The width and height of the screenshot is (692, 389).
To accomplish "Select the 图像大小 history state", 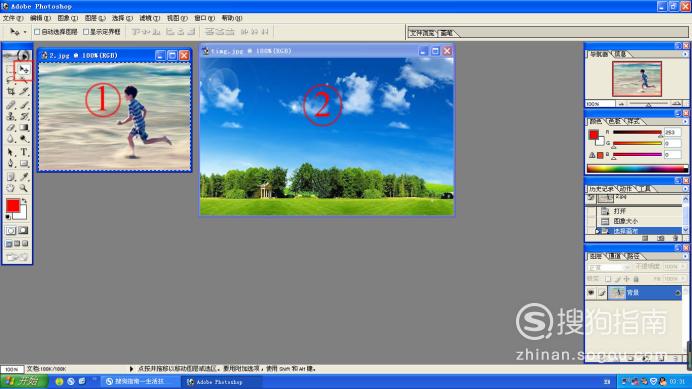I will pos(625,221).
